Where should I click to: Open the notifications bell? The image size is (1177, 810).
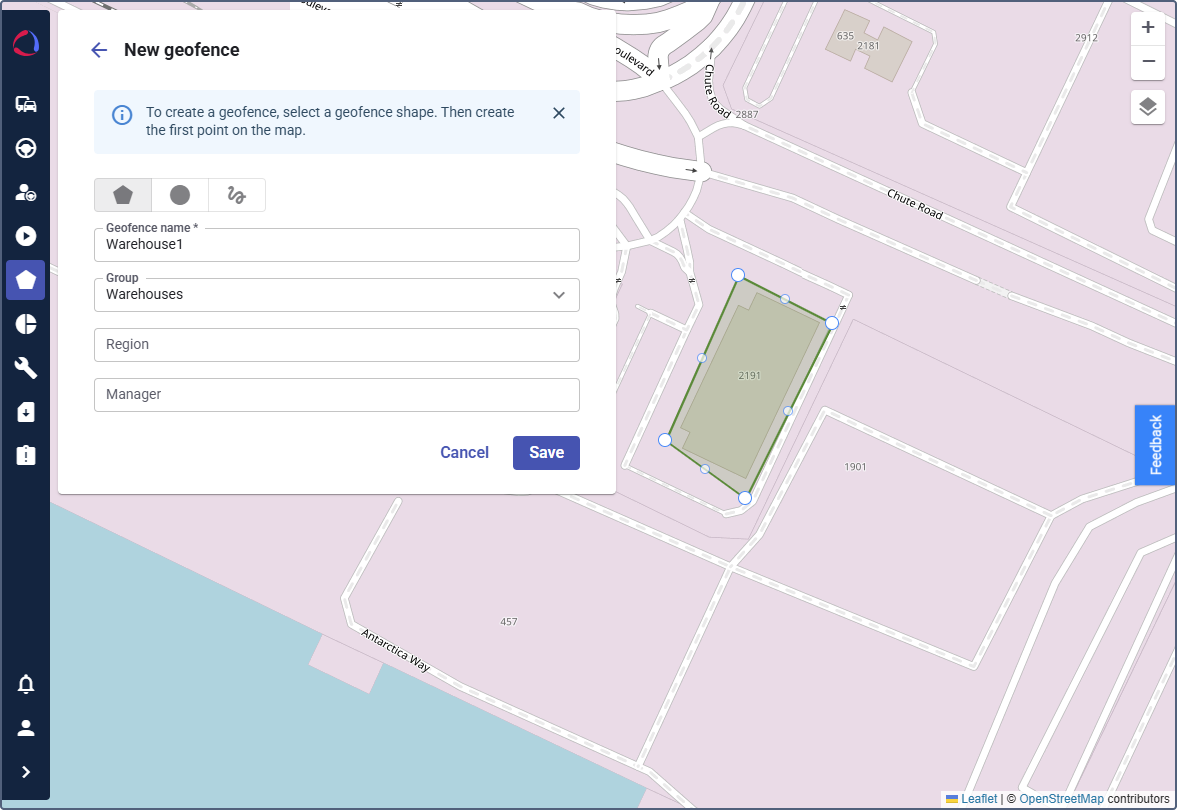(26, 685)
